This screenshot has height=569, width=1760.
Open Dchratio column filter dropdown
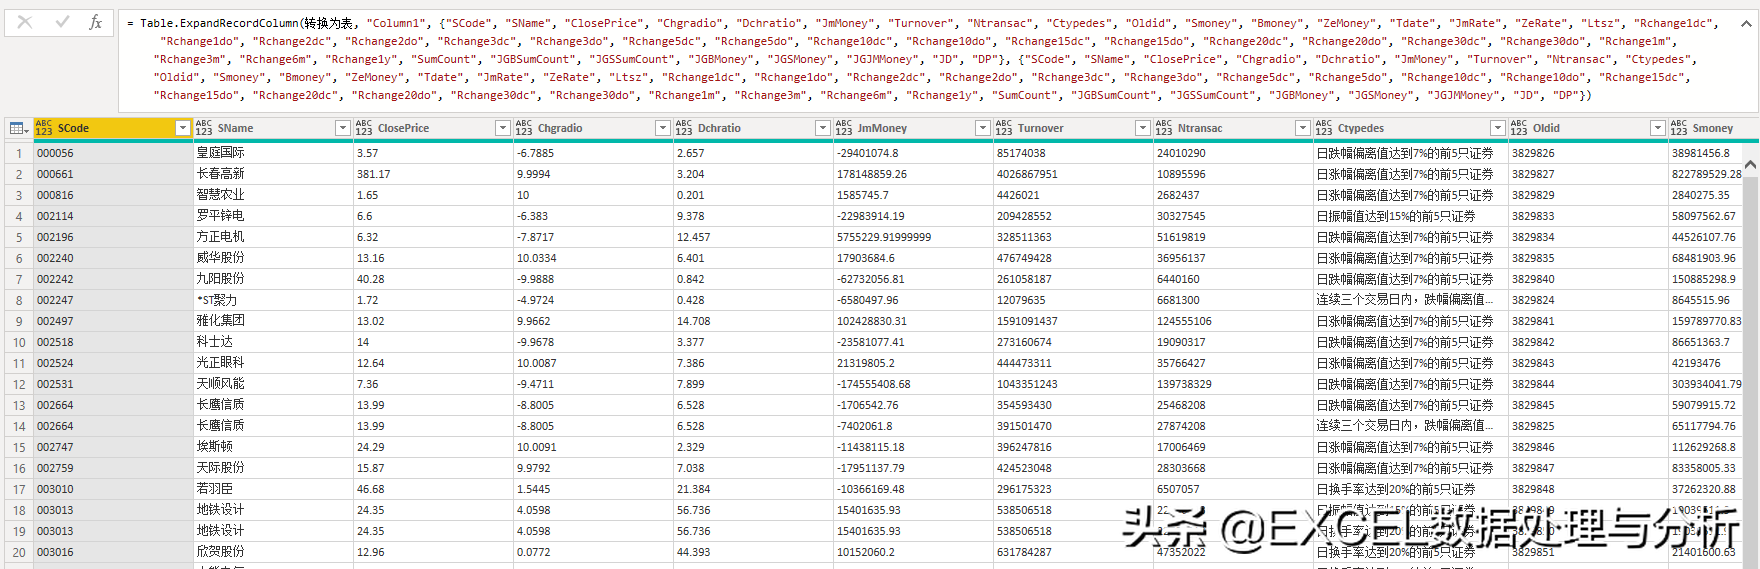pos(823,128)
